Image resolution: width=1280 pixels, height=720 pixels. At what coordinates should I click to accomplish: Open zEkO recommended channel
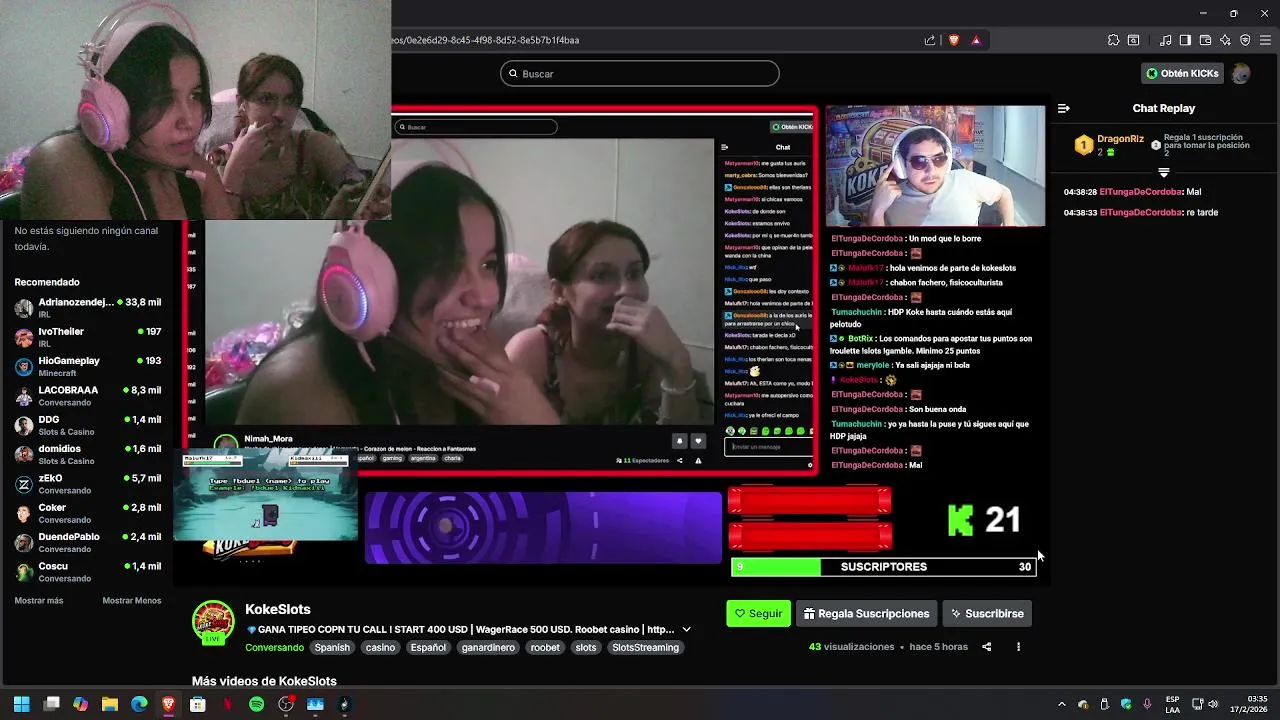pos(87,484)
